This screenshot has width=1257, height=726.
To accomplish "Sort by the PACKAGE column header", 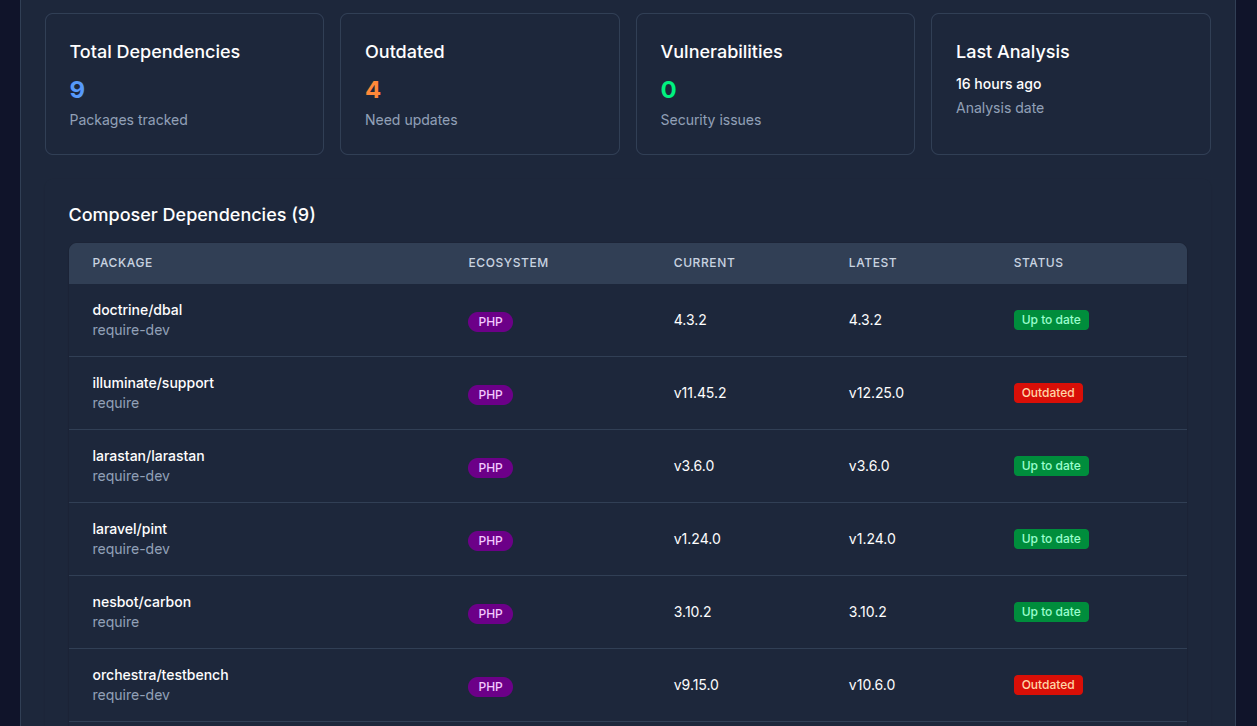I will click(x=122, y=263).
